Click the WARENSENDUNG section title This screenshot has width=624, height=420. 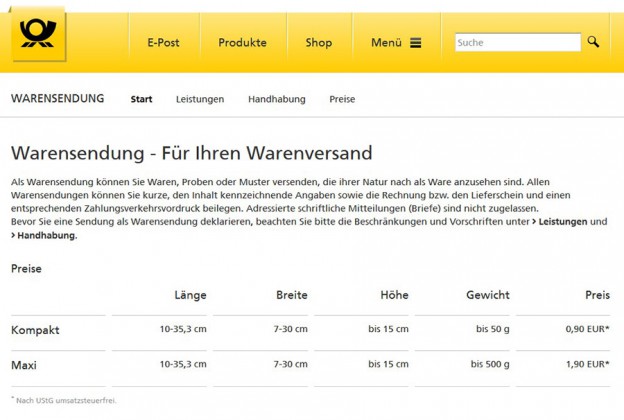58,98
